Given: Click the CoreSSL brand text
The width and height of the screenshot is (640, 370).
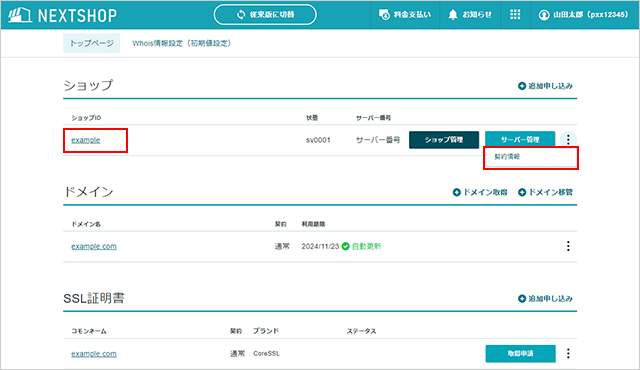Looking at the screenshot, I should [x=266, y=354].
